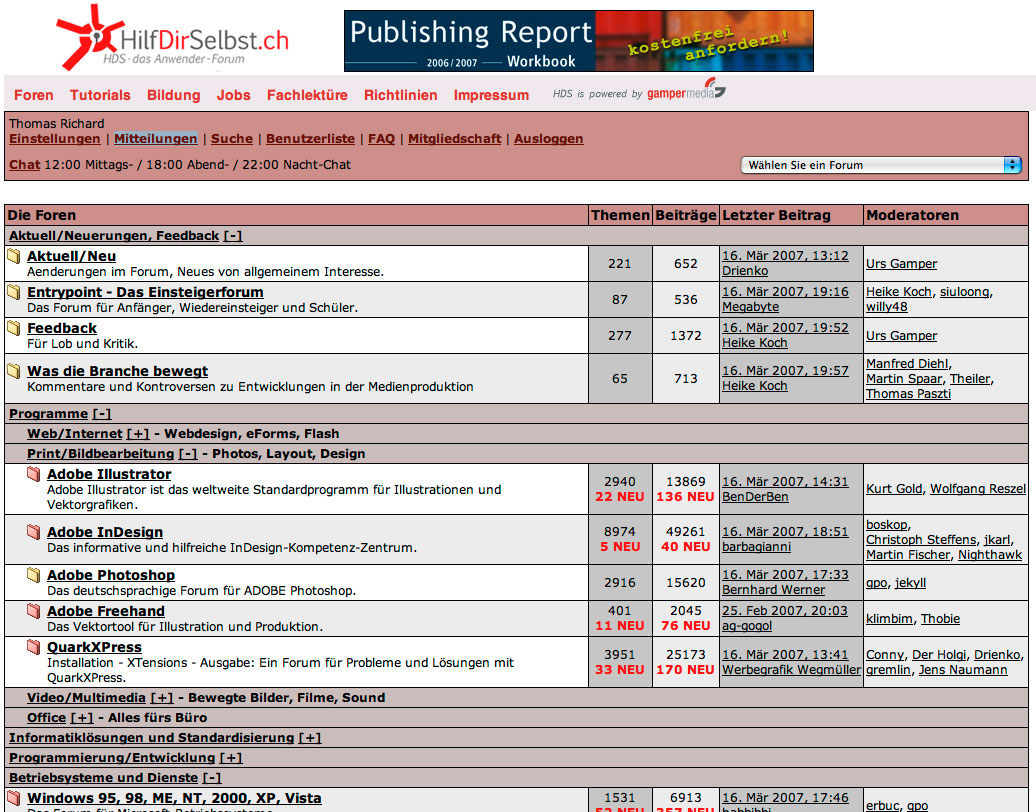This screenshot has height=812, width=1036.
Task: Collapse Print/Bildbearbeitung category [-]
Action: coord(188,453)
